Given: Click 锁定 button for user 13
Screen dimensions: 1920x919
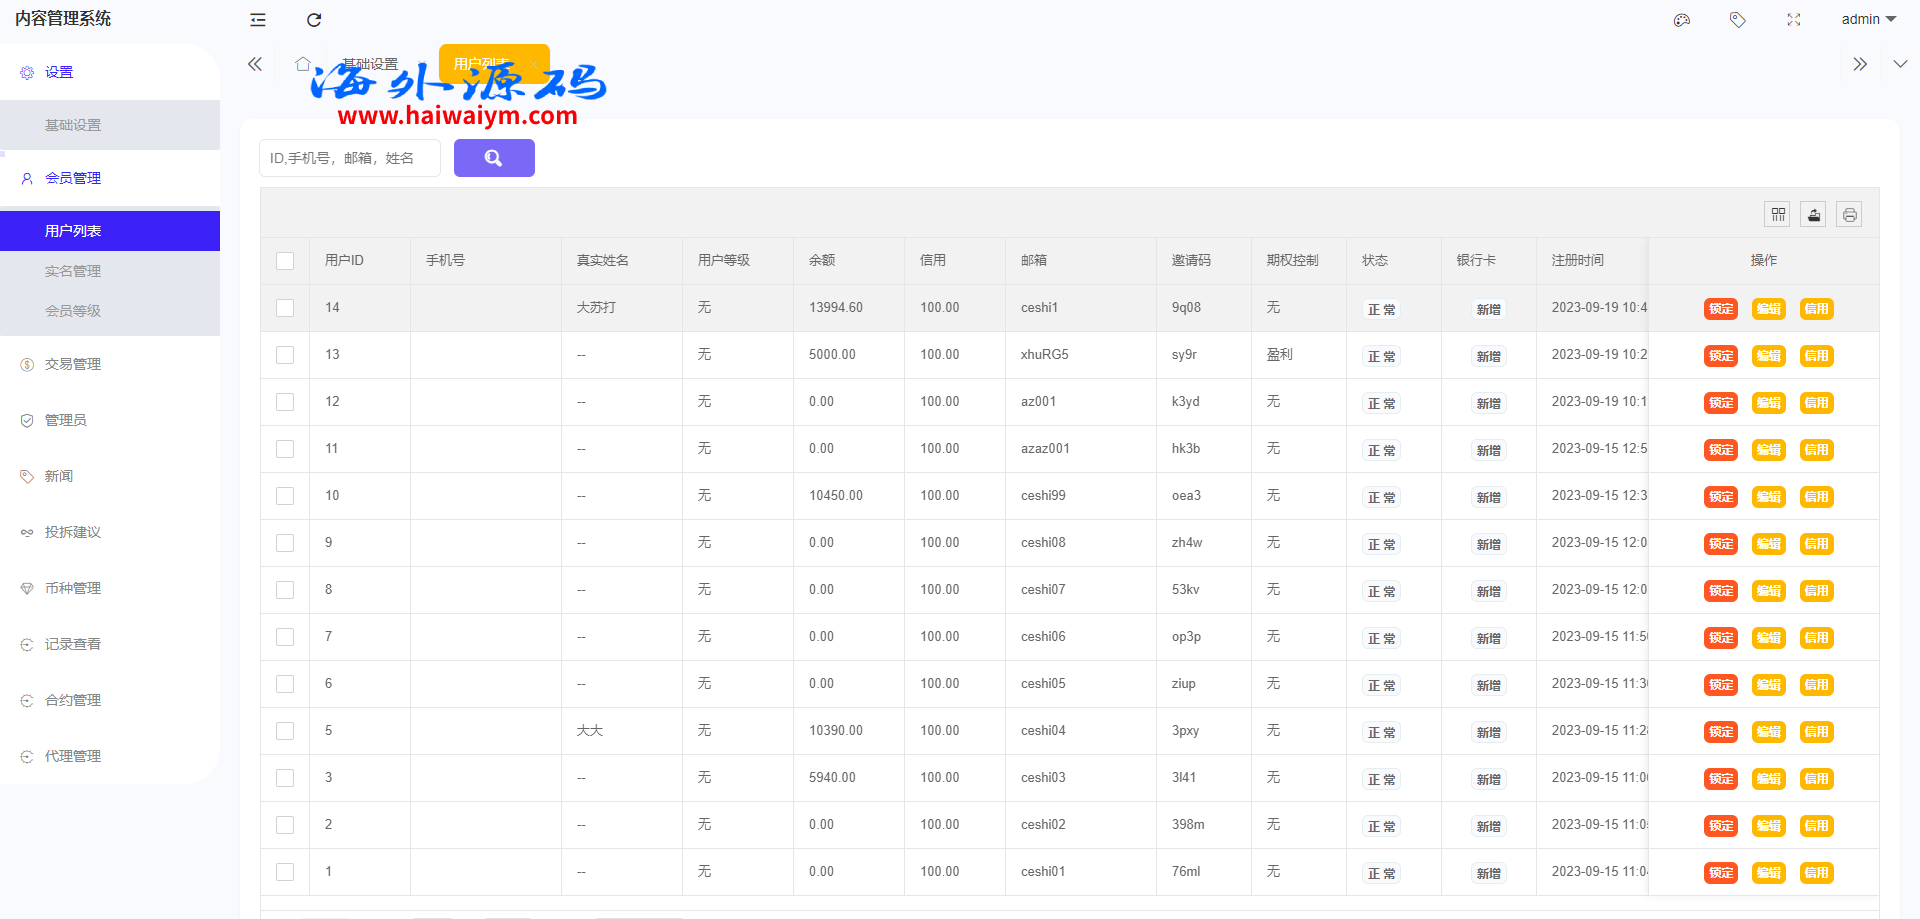Looking at the screenshot, I should click(x=1721, y=356).
